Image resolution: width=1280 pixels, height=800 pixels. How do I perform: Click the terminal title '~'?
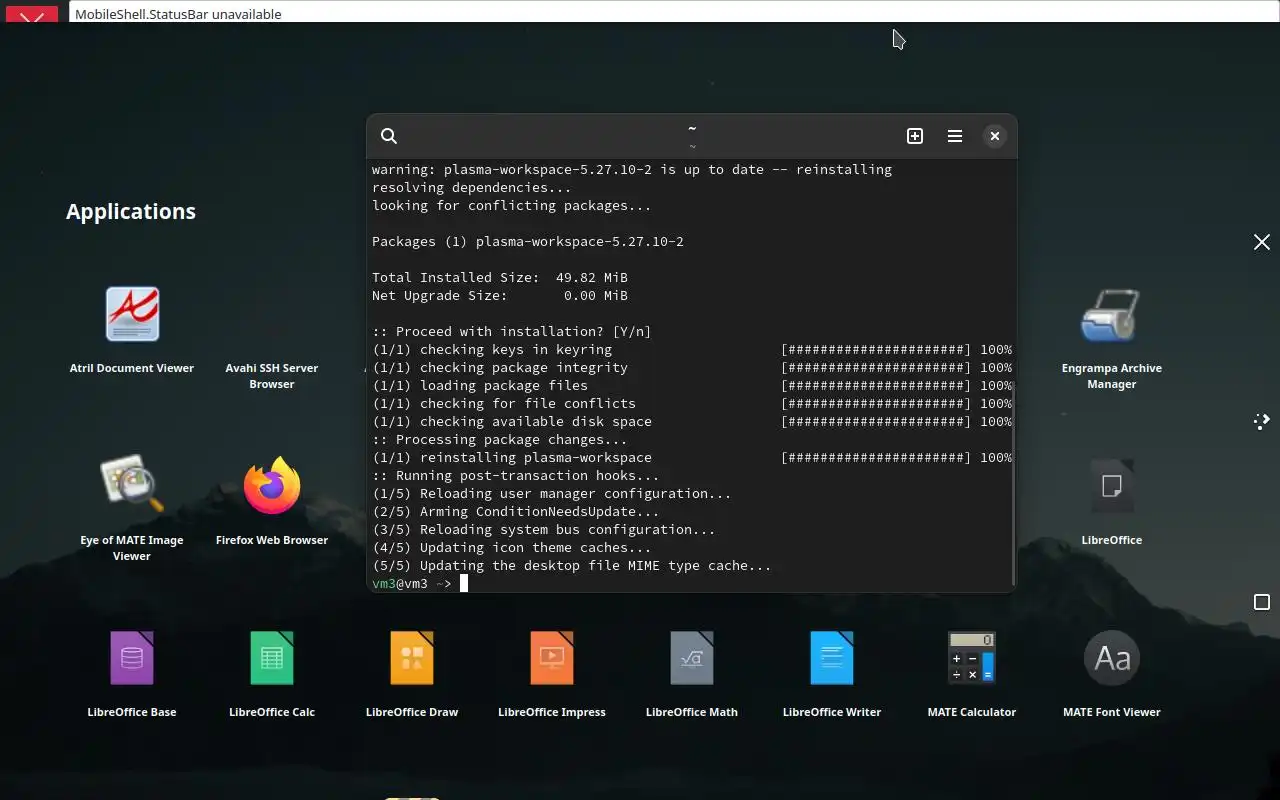click(x=692, y=129)
